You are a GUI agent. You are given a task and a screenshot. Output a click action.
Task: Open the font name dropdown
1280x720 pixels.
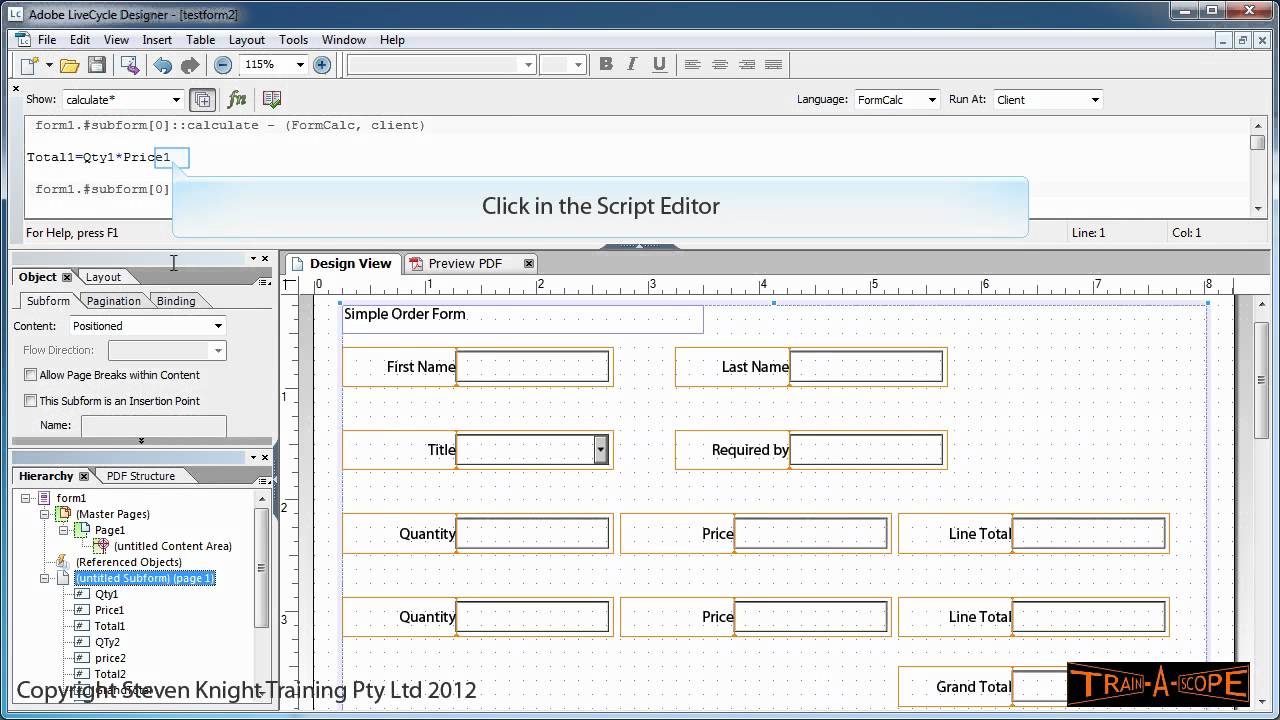click(529, 65)
